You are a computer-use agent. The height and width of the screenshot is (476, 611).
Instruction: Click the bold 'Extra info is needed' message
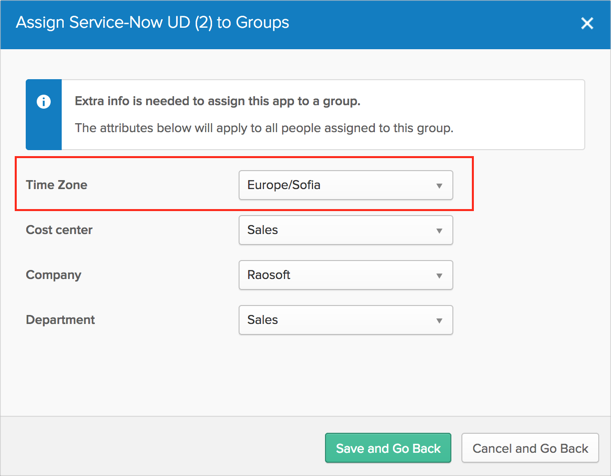pos(217,101)
